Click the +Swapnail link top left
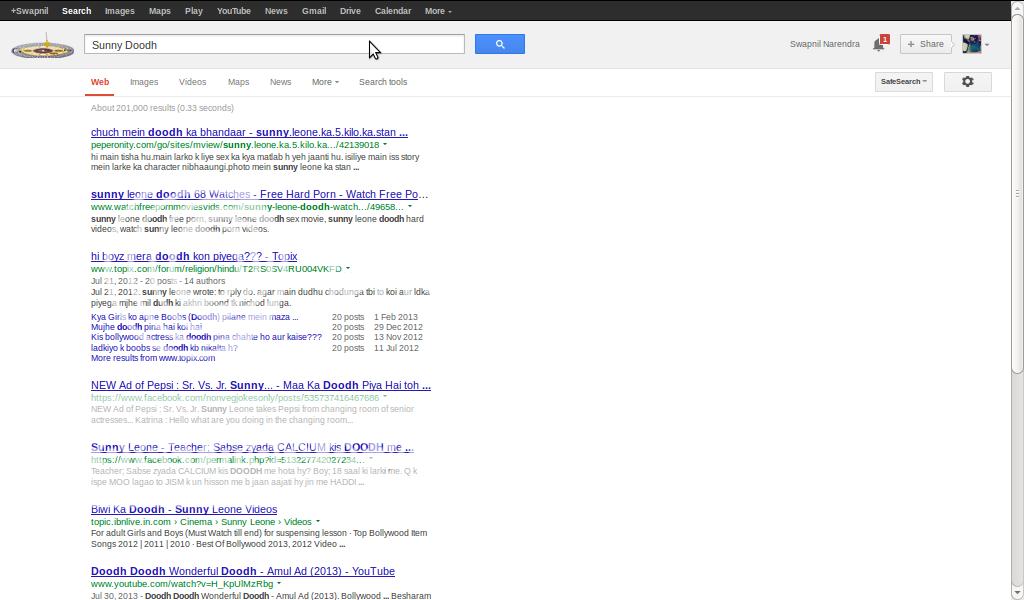The height and width of the screenshot is (600, 1024). 28,11
